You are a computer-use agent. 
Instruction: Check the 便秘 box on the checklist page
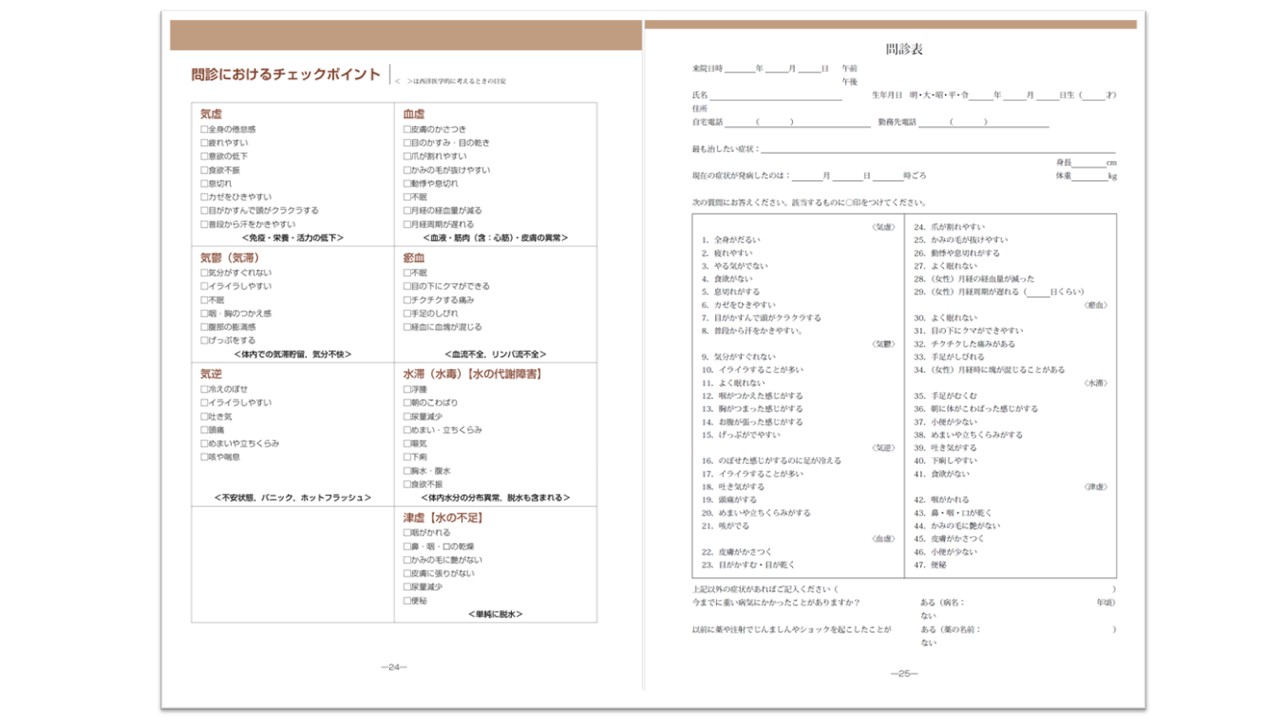coord(406,601)
